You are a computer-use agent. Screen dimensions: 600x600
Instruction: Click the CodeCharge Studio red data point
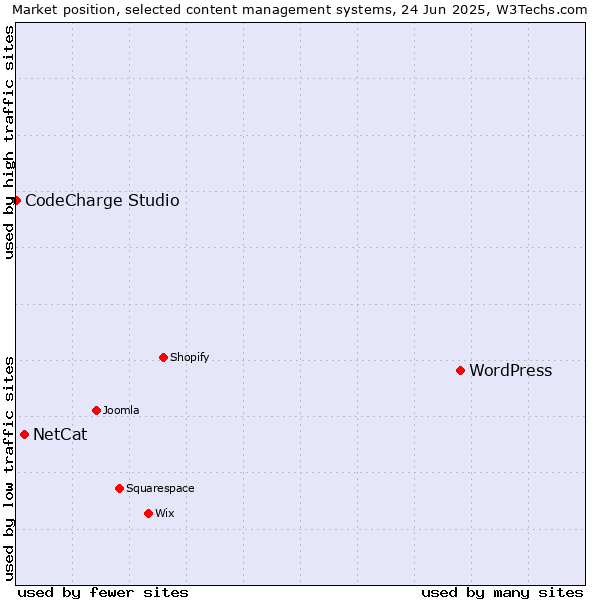point(16,201)
